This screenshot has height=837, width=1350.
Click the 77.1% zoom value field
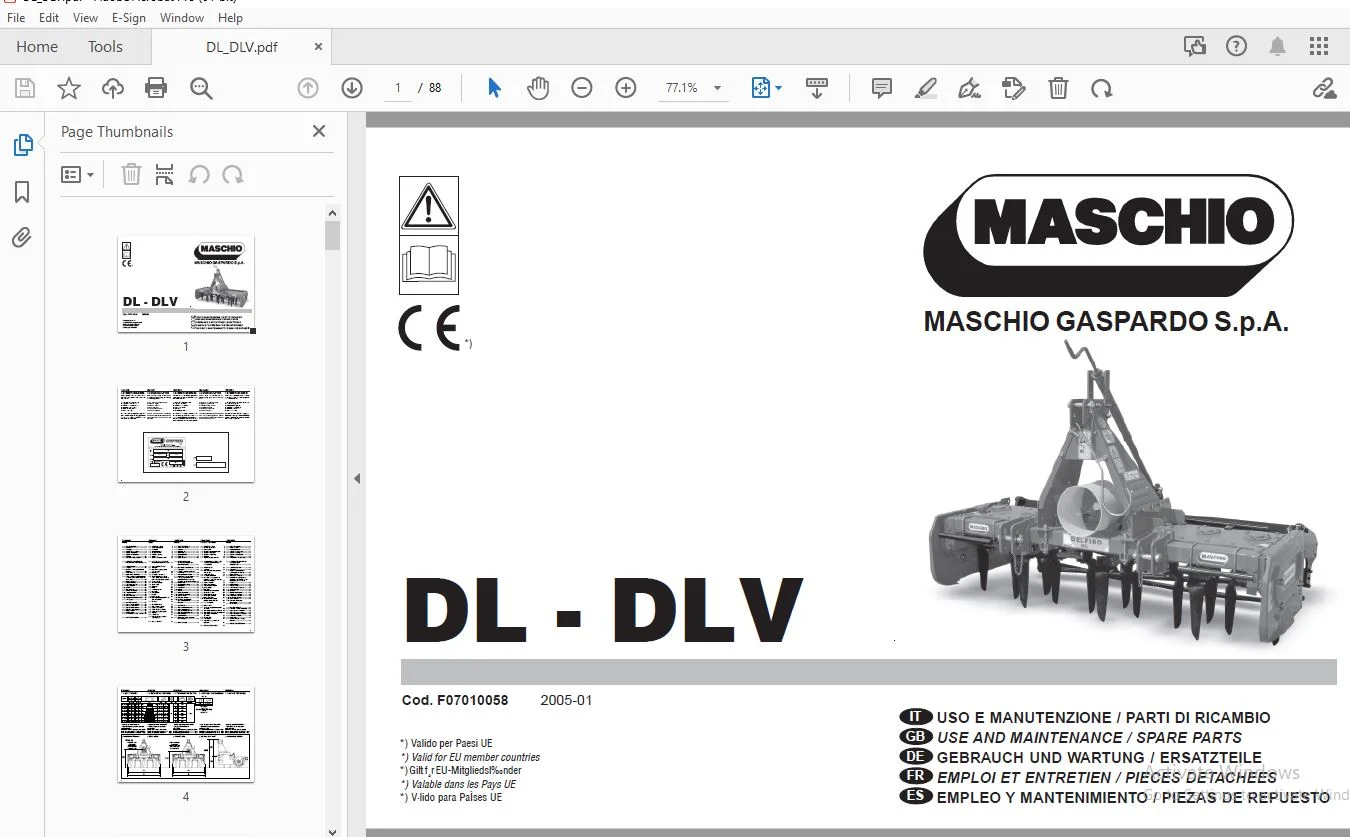pos(683,88)
